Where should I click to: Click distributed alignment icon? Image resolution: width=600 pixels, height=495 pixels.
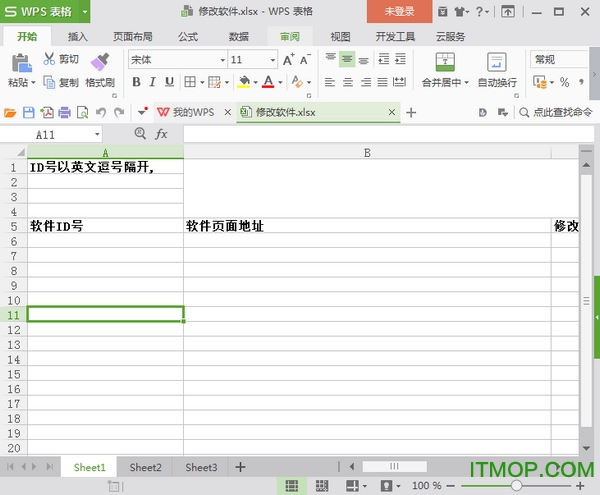(x=399, y=81)
